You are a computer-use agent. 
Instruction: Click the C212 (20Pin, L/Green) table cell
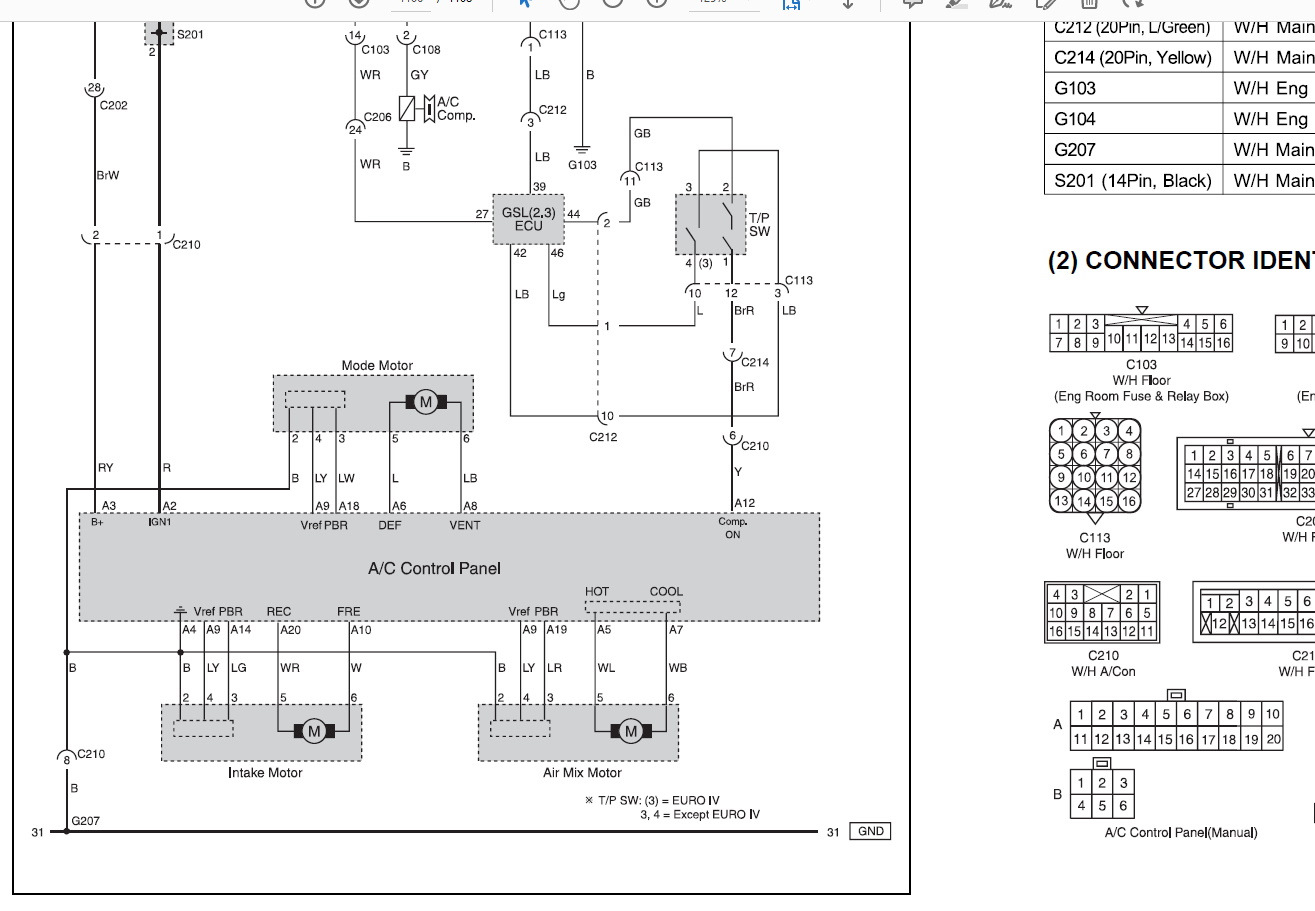(1134, 28)
